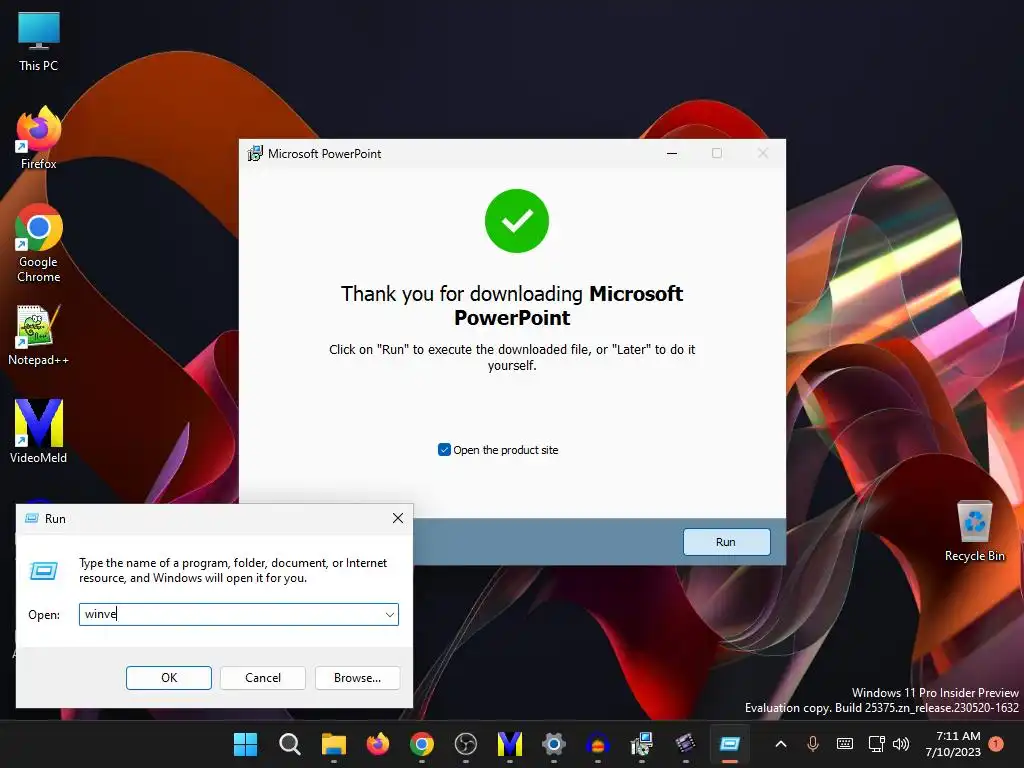Select the Run dialog taskbar icon
The height and width of the screenshot is (768, 1024).
tap(729, 744)
